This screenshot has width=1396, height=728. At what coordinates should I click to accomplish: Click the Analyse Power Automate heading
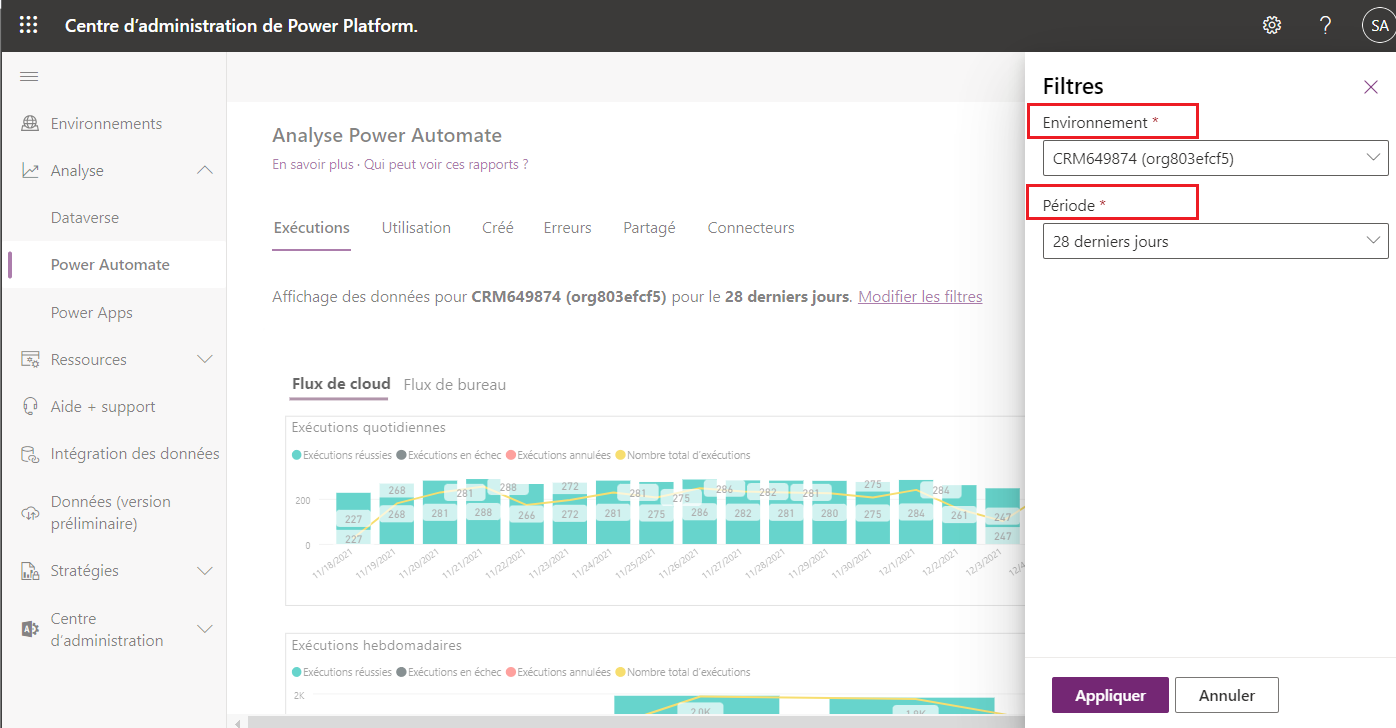pyautogui.click(x=387, y=135)
